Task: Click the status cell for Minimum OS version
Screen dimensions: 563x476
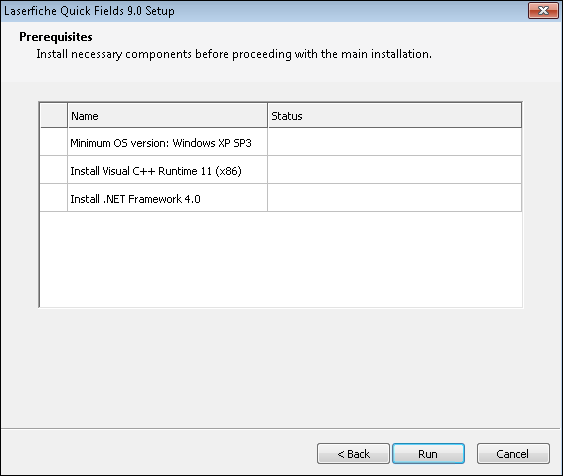Action: 395,143
